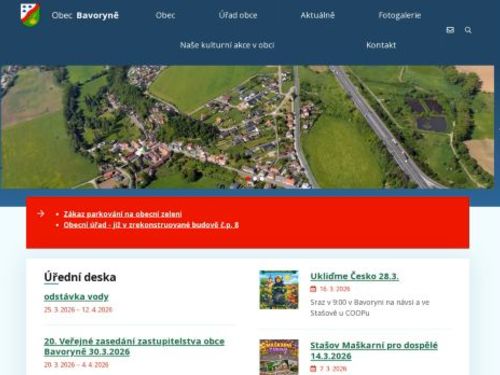Click the Úřední deska heading
Viewport: 500px width, 375px height.
[80, 277]
